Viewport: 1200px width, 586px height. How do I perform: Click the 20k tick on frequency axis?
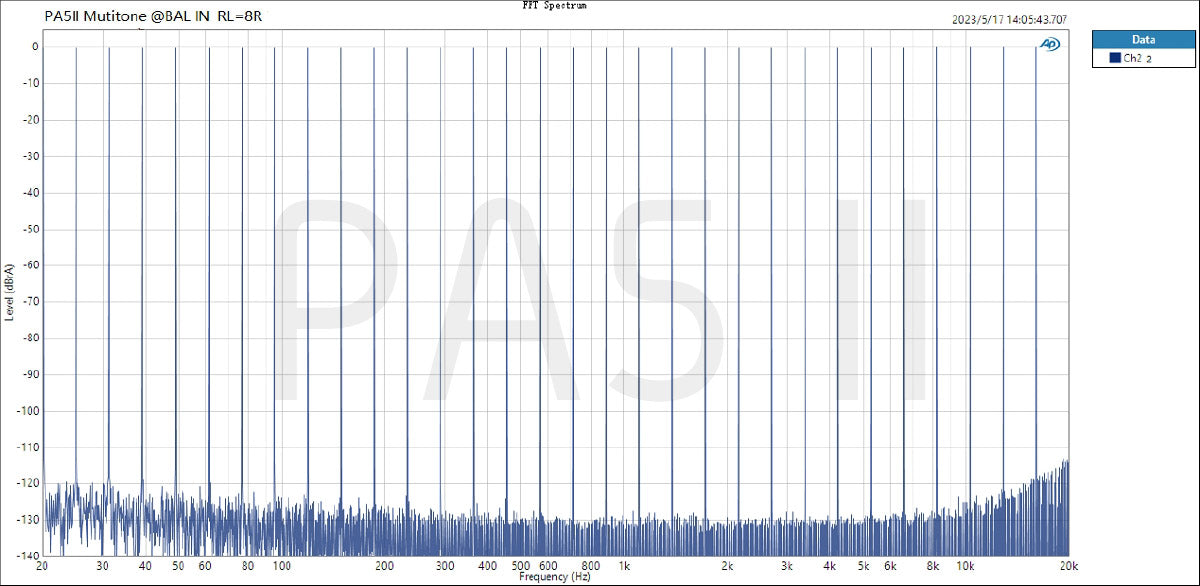(1069, 566)
